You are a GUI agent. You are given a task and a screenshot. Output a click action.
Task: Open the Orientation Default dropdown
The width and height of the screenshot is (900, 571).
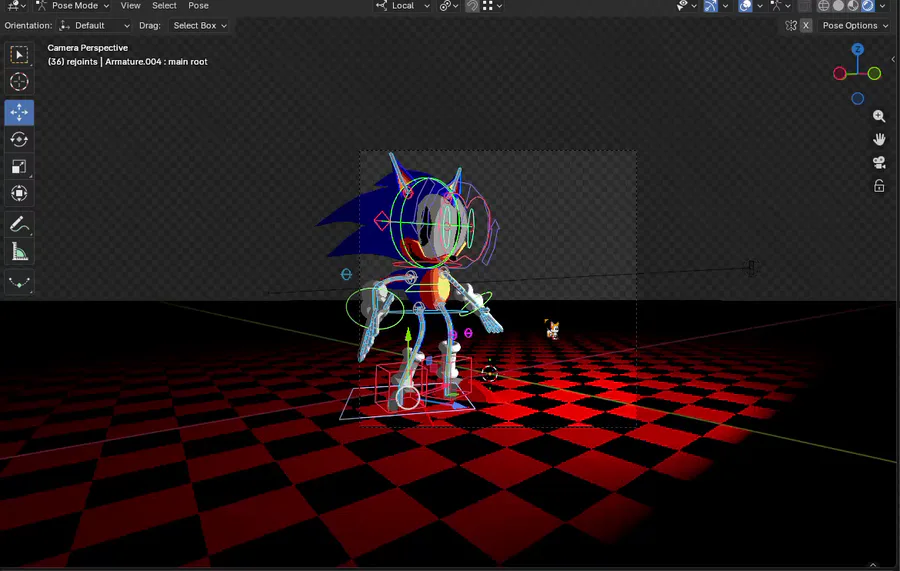point(95,26)
